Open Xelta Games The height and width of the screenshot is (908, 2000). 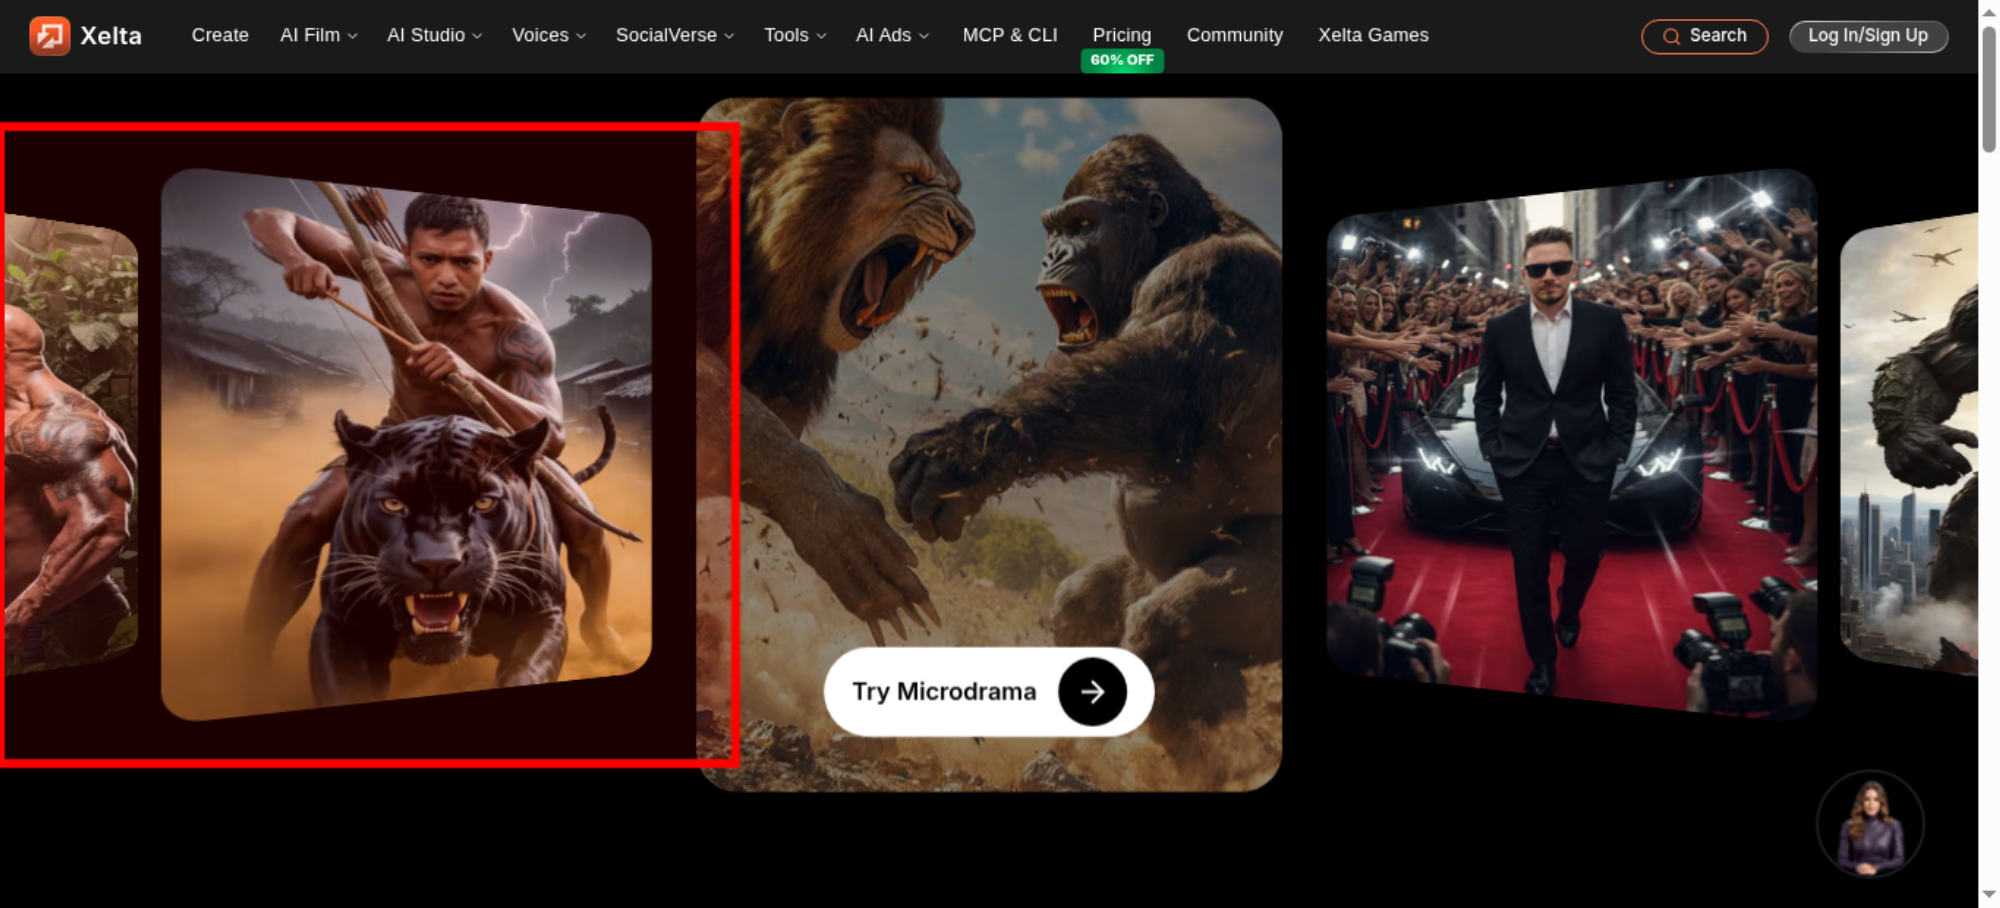tap(1373, 35)
